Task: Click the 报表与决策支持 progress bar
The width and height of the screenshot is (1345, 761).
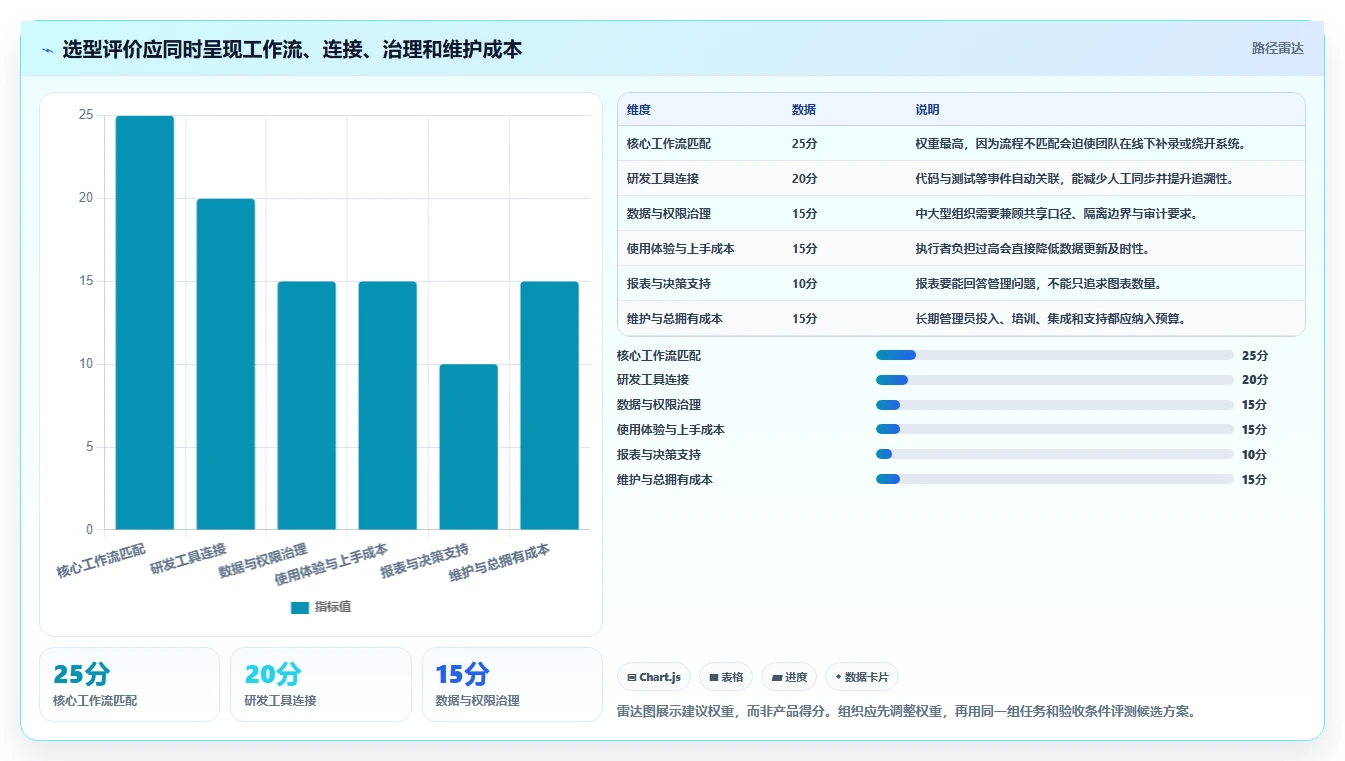Action: (1054, 454)
